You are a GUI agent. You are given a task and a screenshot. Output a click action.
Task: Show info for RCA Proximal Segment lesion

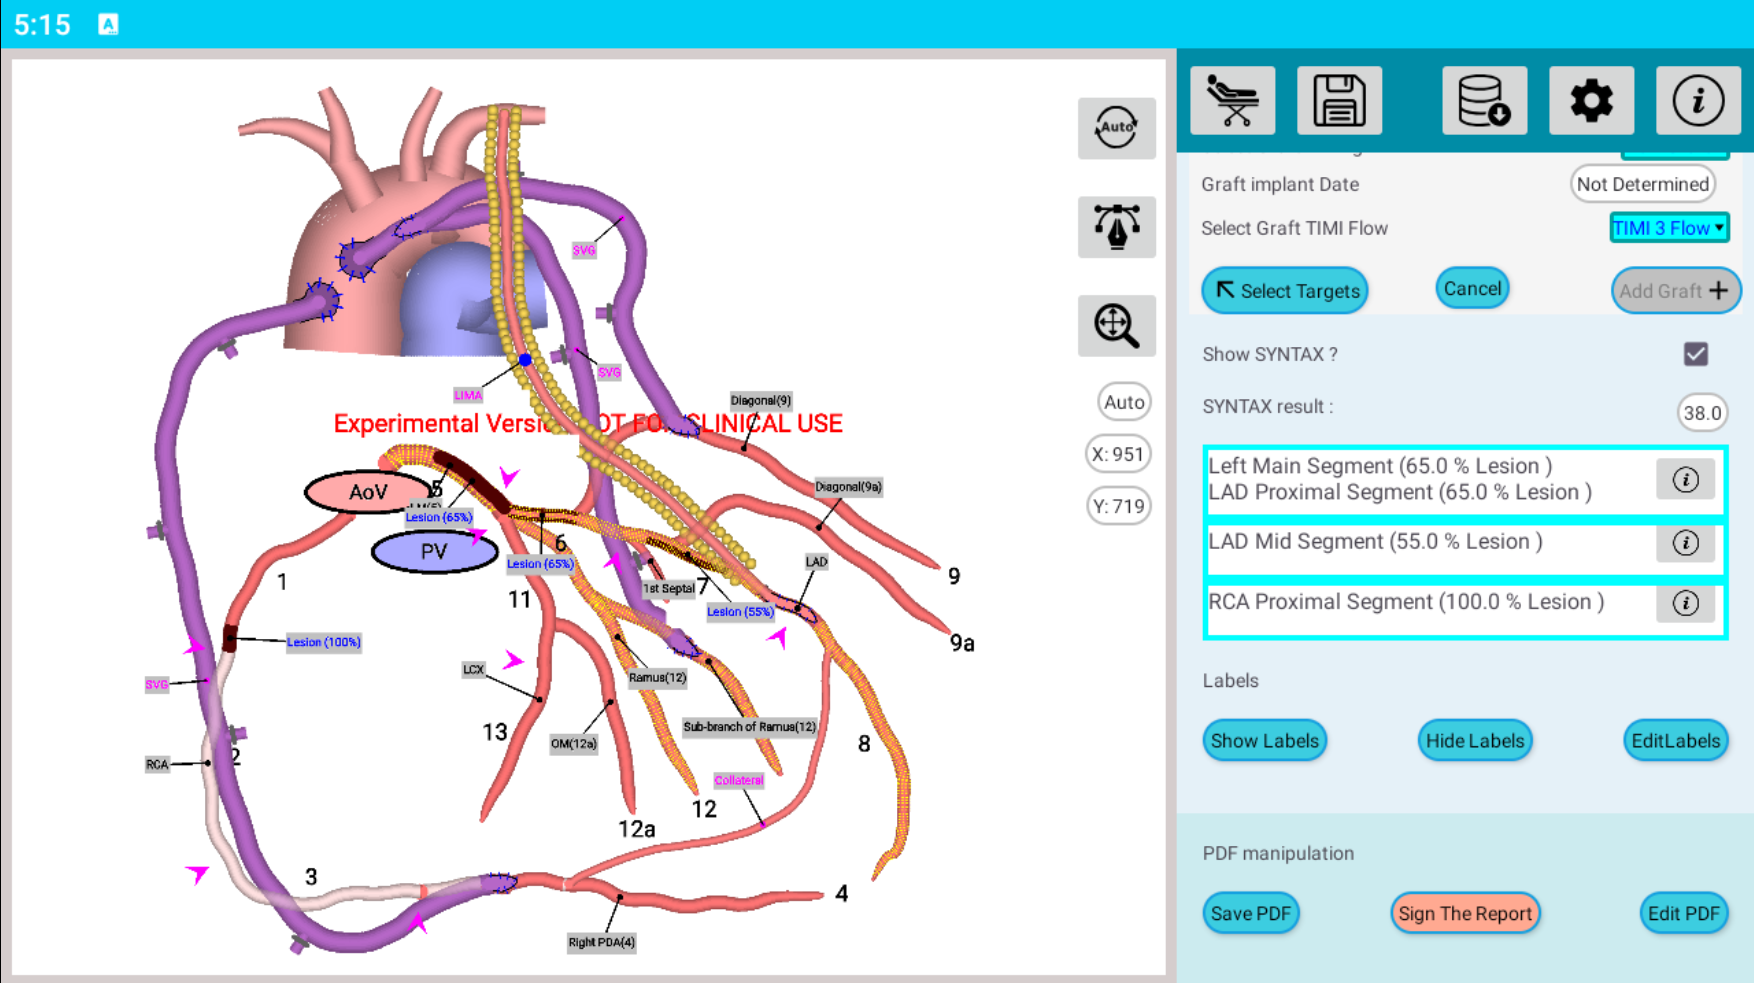pyautogui.click(x=1685, y=603)
